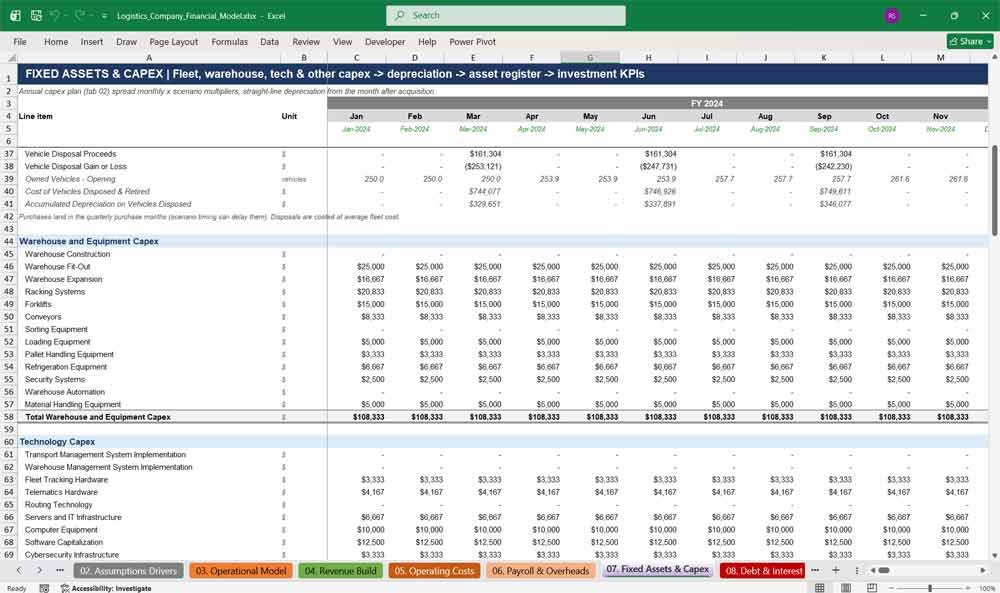Open the Help ribbon tab

427,41
